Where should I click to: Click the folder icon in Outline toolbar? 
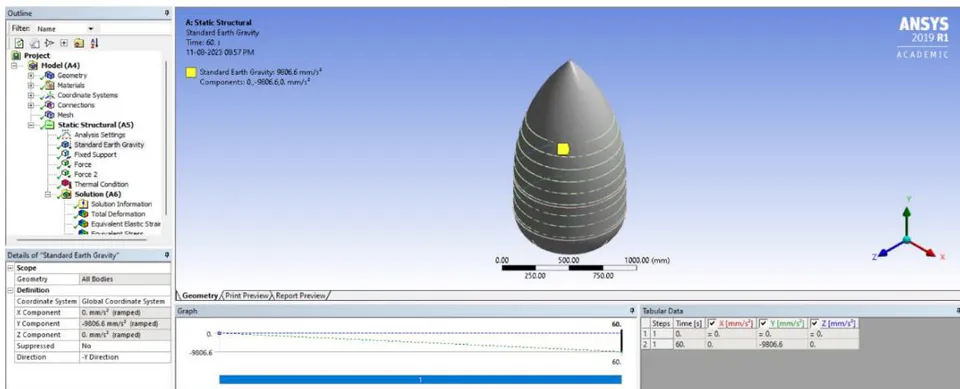78,43
